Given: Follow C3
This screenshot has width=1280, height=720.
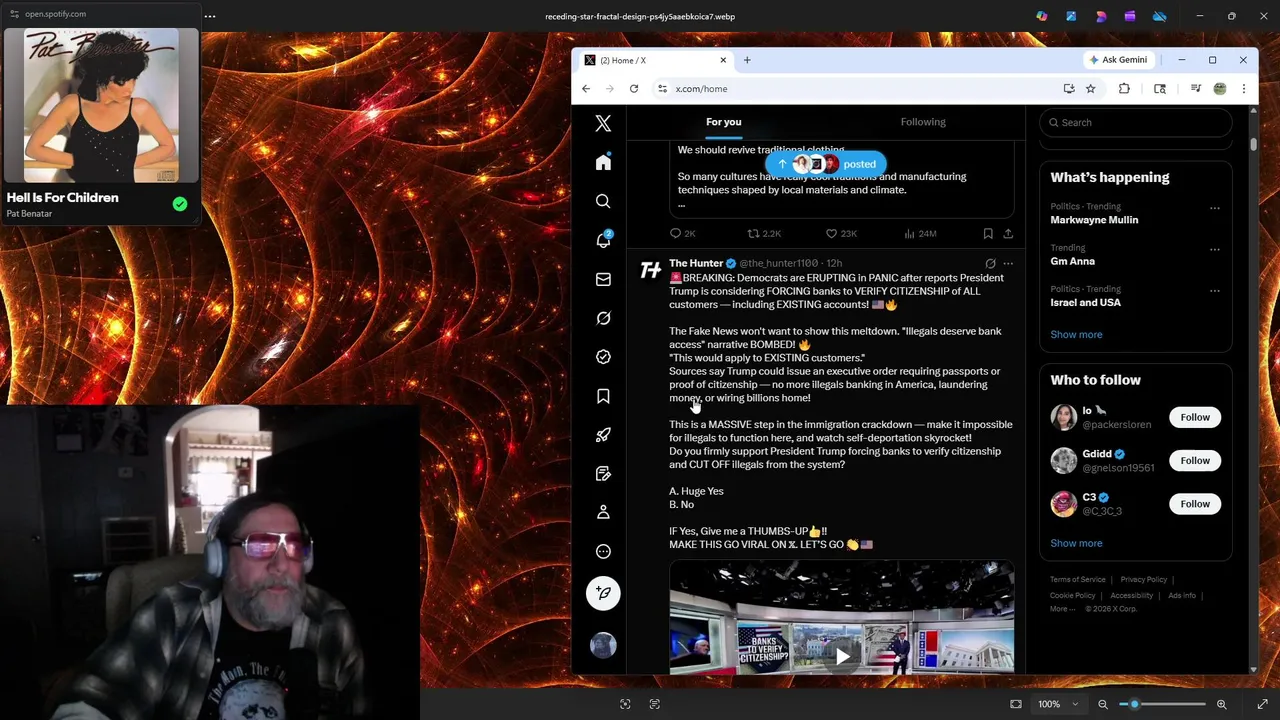Looking at the screenshot, I should 1195,504.
